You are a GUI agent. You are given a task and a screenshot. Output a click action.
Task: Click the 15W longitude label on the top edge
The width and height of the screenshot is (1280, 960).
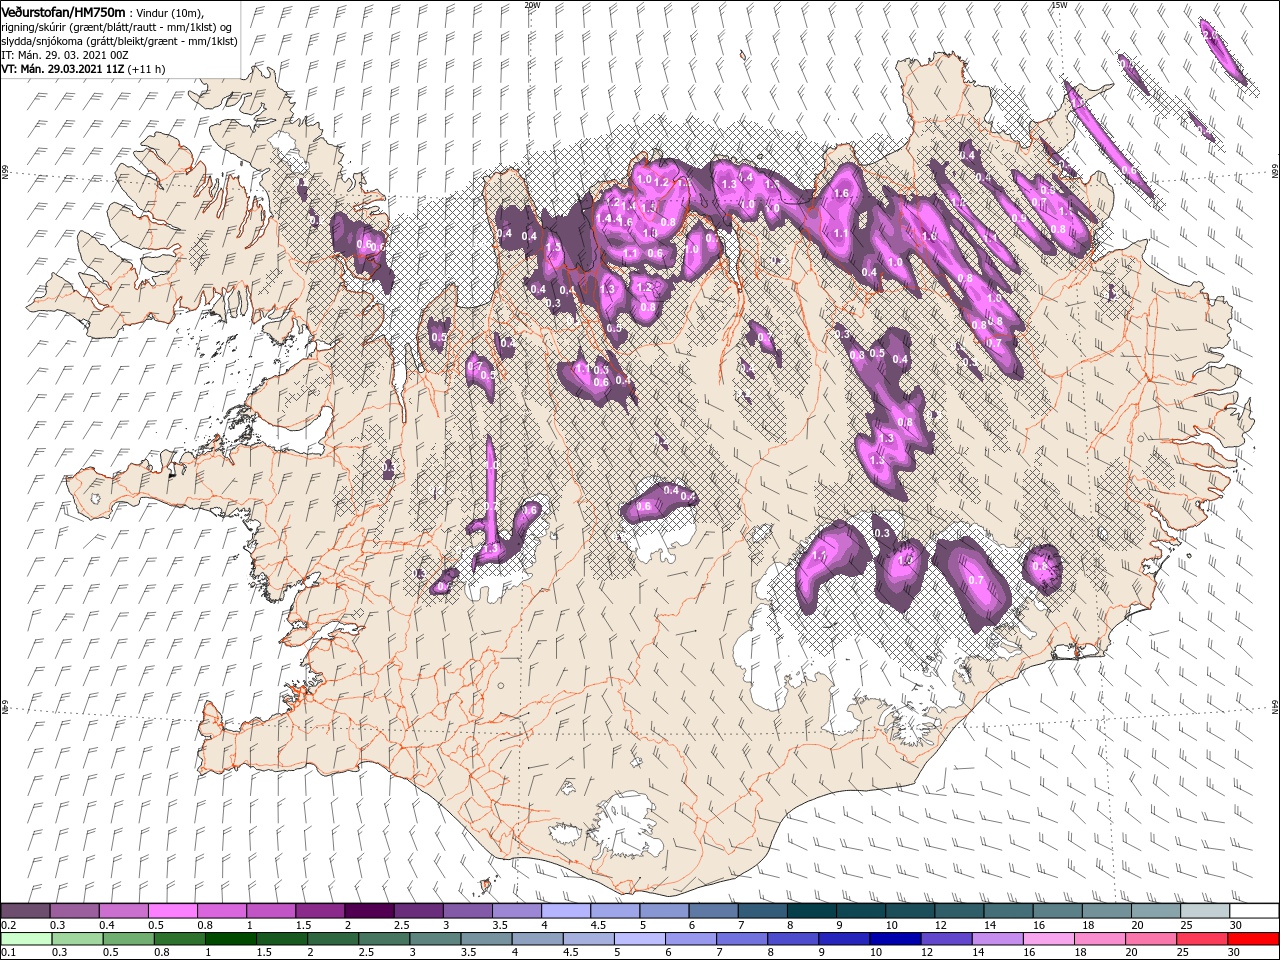pos(1059,5)
